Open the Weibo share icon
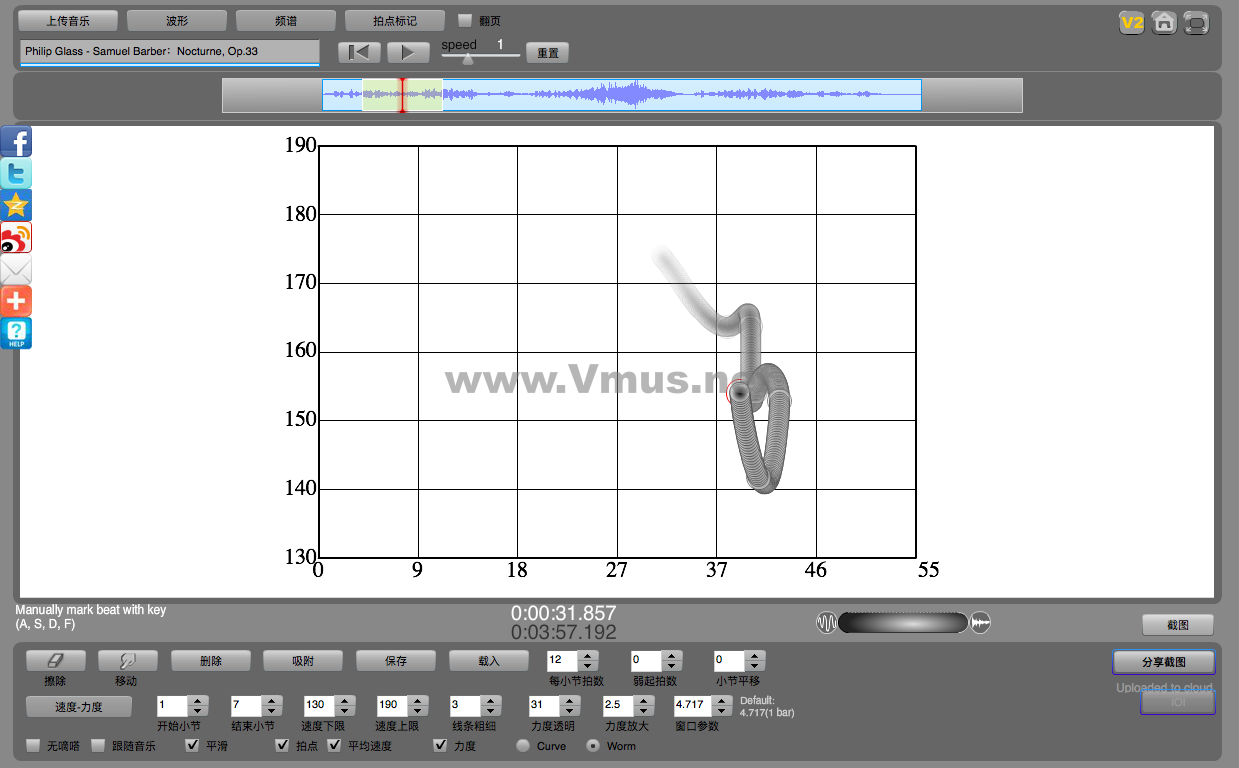The height and width of the screenshot is (768, 1239). (x=17, y=238)
